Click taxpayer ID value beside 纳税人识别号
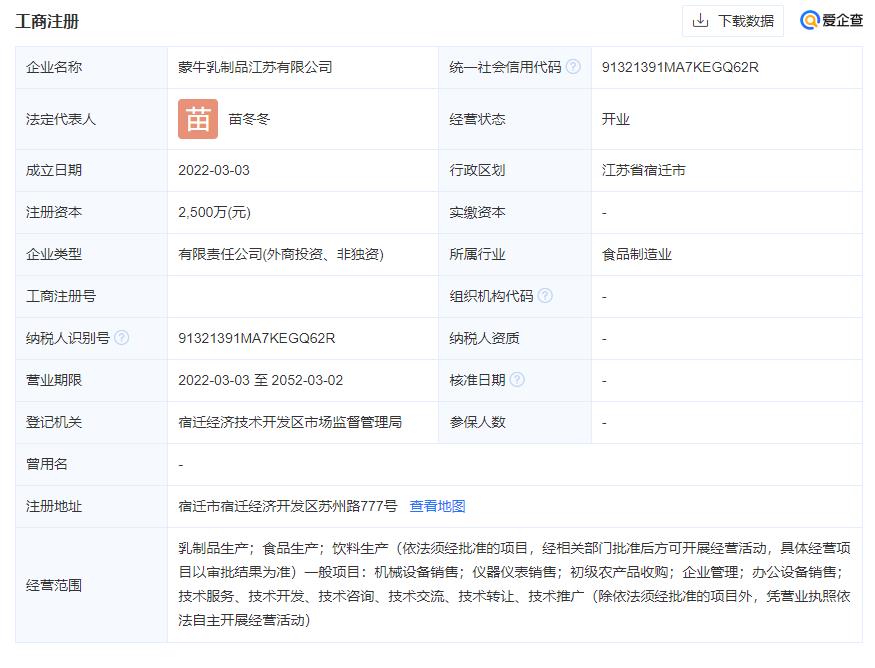The image size is (875, 668). point(257,338)
